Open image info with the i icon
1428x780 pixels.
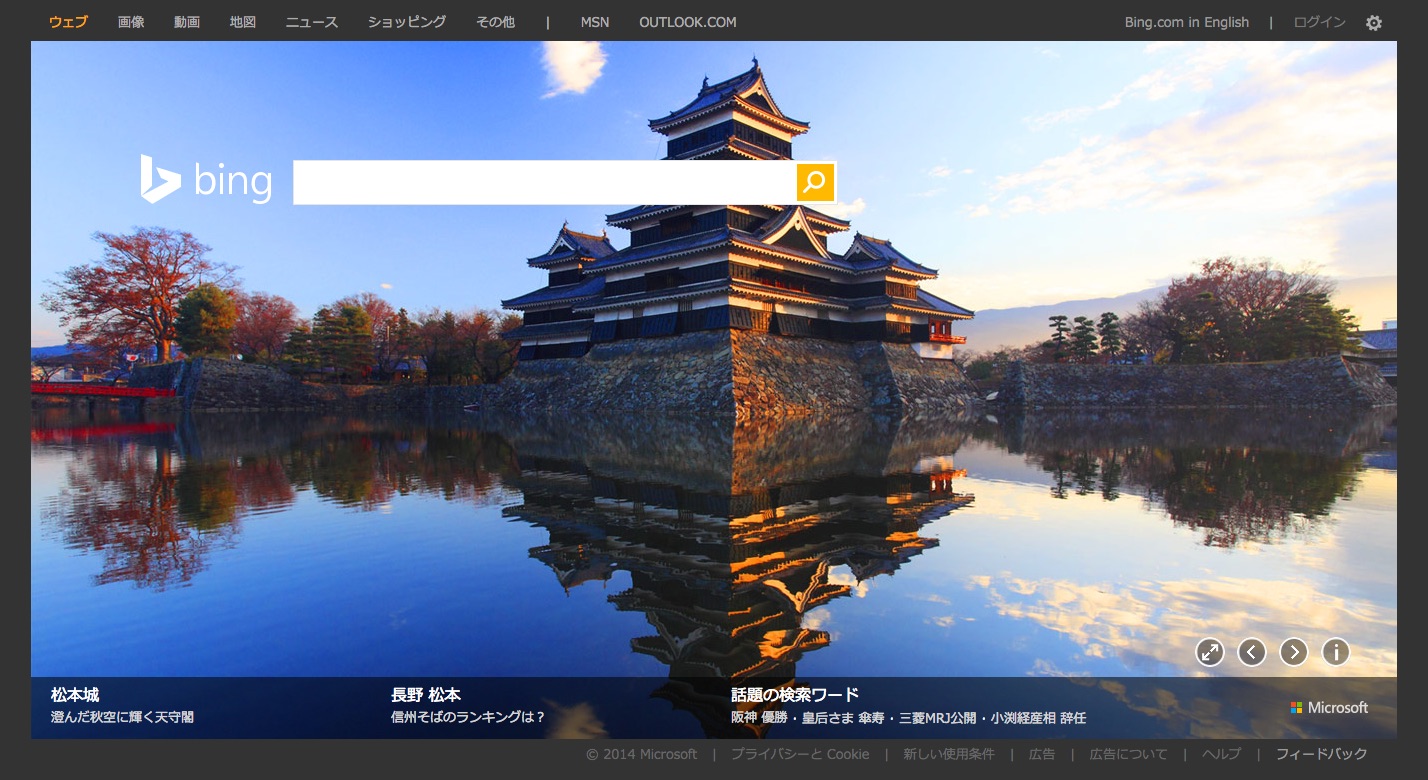coord(1336,653)
